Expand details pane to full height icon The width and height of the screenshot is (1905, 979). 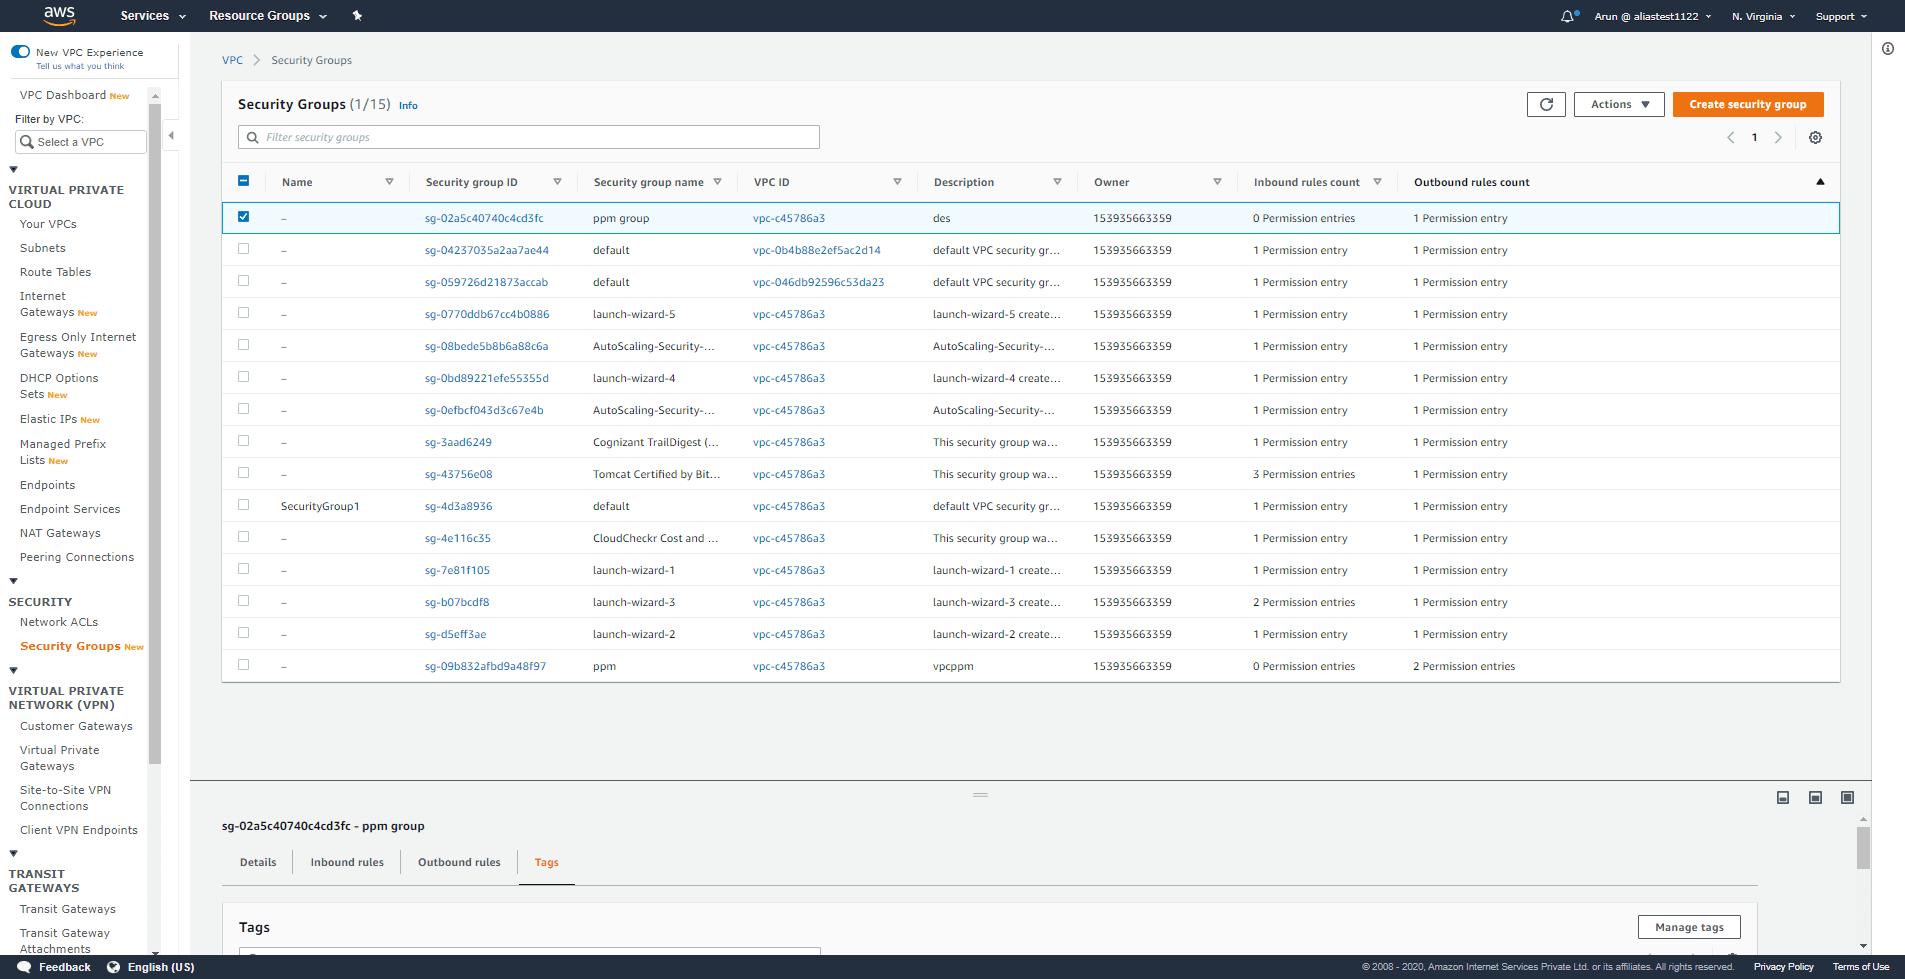(x=1848, y=797)
